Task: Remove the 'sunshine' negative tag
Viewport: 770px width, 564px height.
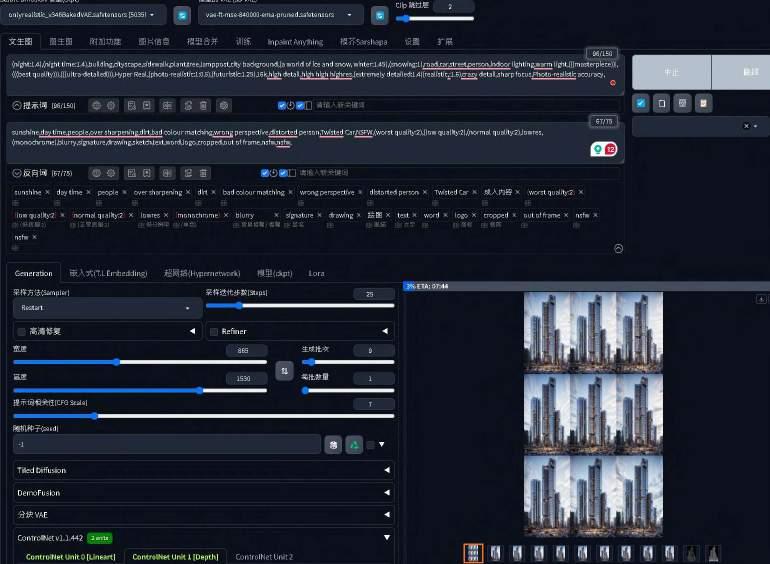Action: click(48, 192)
